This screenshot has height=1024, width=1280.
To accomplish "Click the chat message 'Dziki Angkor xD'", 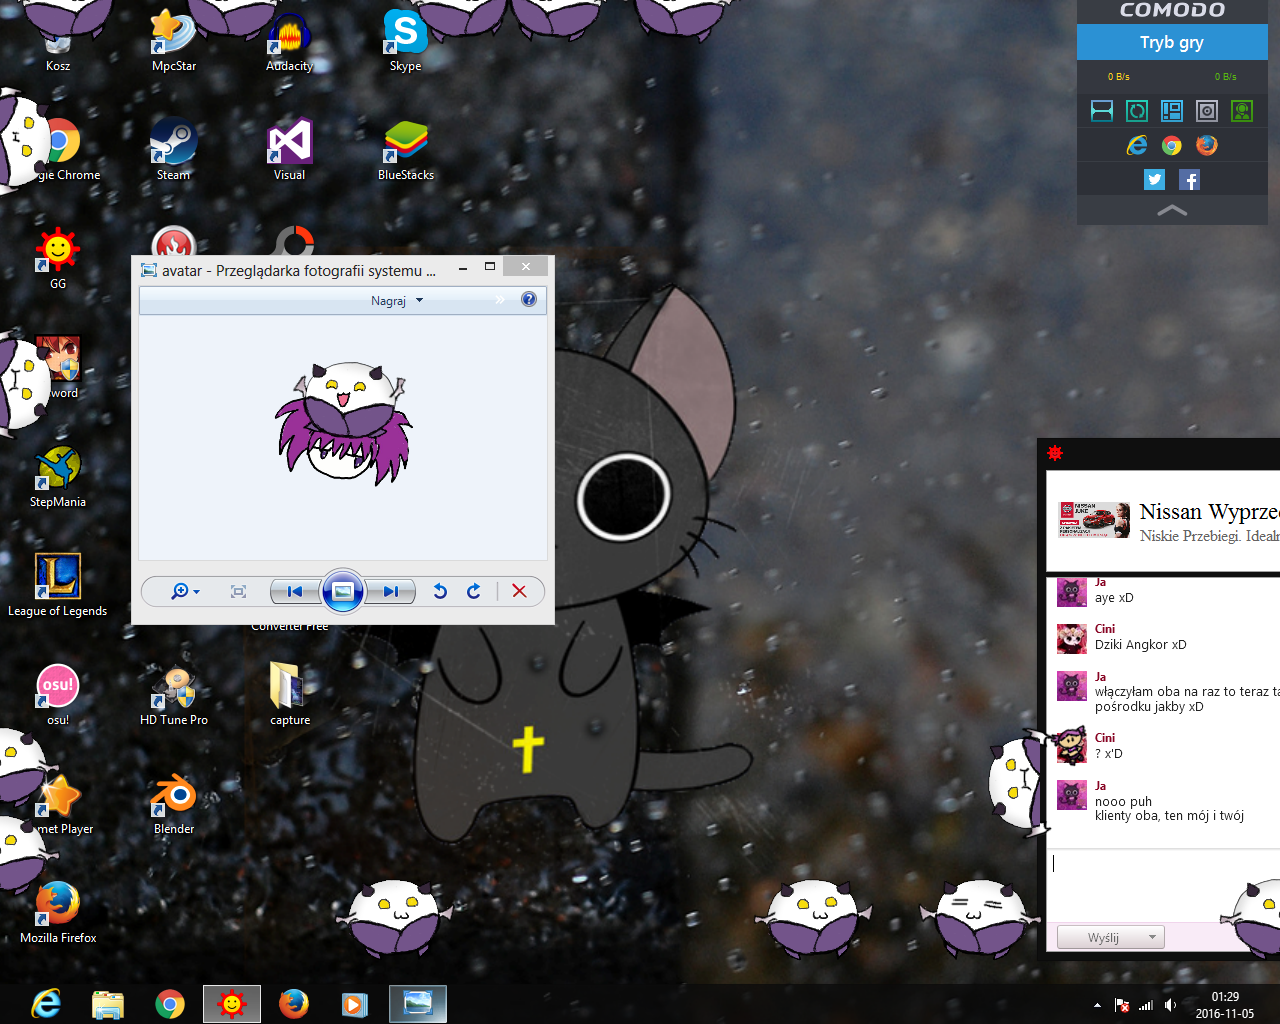I will tap(1141, 645).
